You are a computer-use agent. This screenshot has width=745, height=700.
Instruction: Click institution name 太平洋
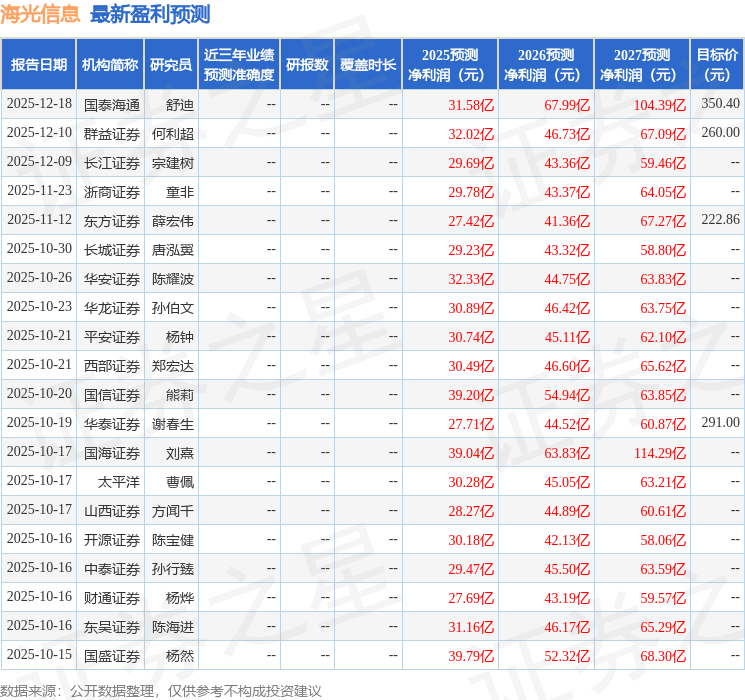coord(119,482)
